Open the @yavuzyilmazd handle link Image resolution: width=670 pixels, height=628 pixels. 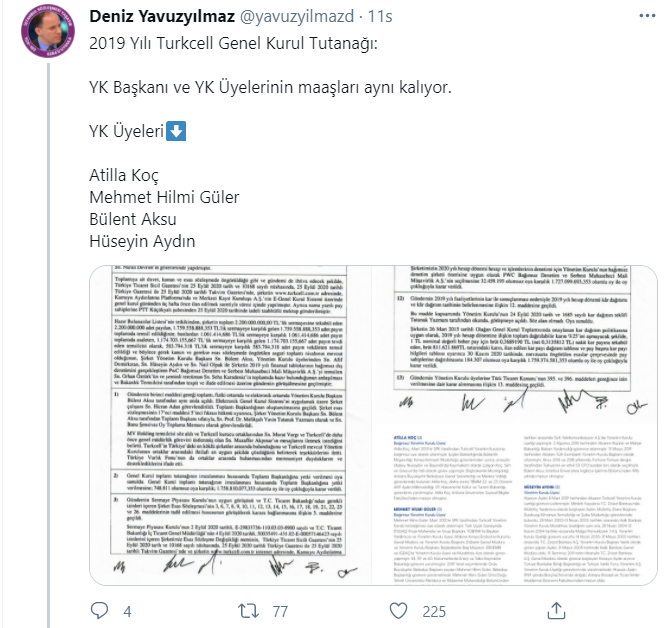pos(297,16)
